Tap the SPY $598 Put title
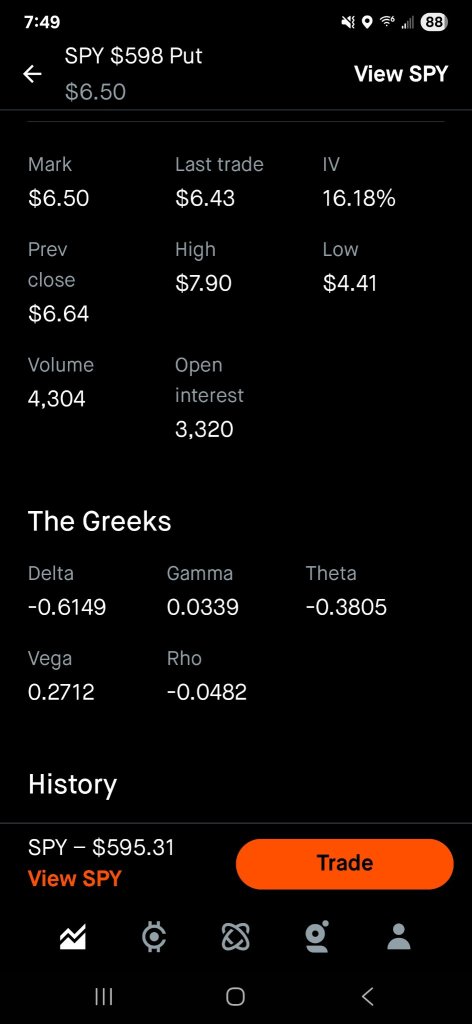The height and width of the screenshot is (1024, 472). [x=133, y=56]
